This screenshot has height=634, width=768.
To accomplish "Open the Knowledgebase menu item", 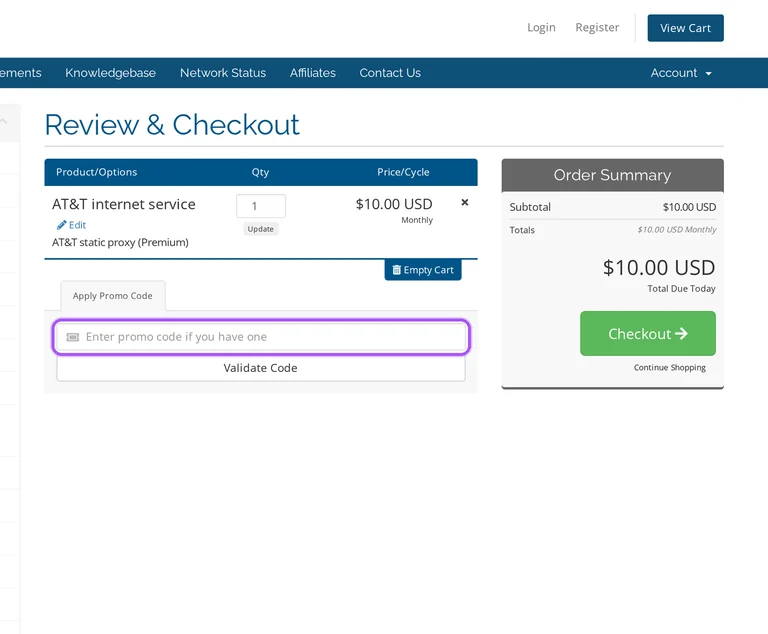I will click(x=111, y=73).
